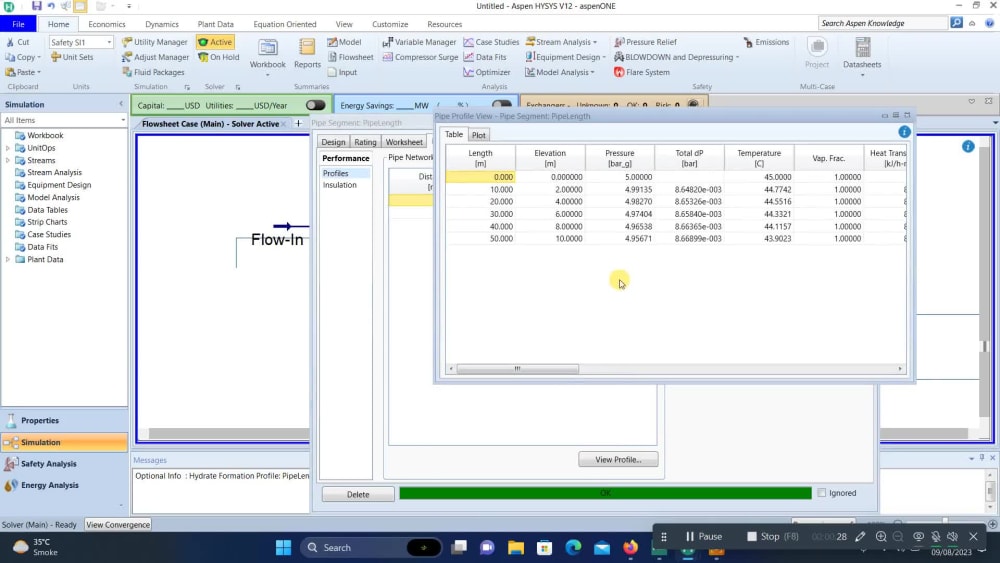Toggle the Energy Savings switch
1000x563 pixels.
(x=502, y=105)
